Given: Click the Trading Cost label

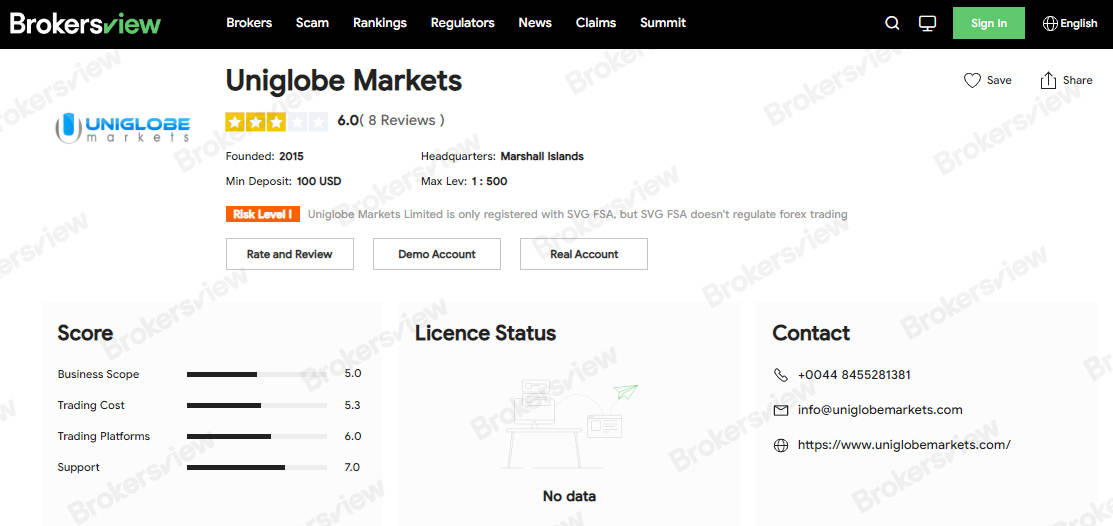Looking at the screenshot, I should pos(91,405).
